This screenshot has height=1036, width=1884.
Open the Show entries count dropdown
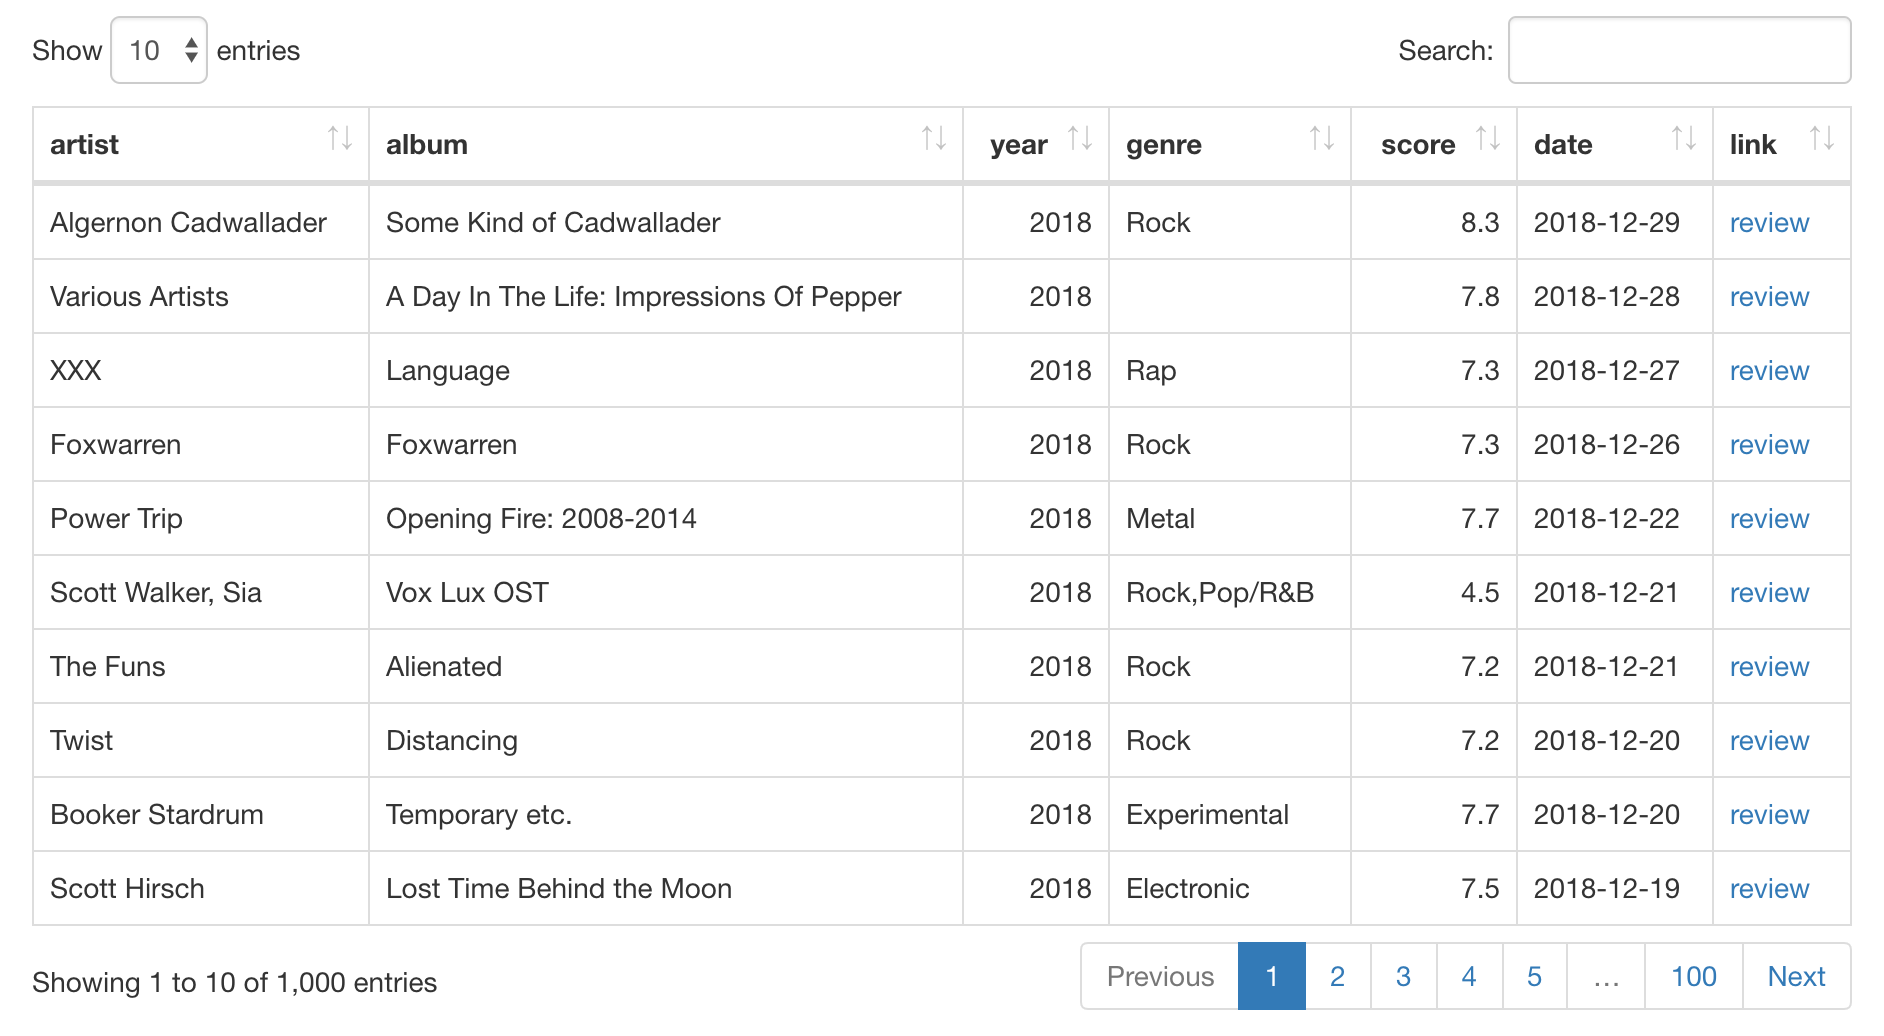[159, 51]
